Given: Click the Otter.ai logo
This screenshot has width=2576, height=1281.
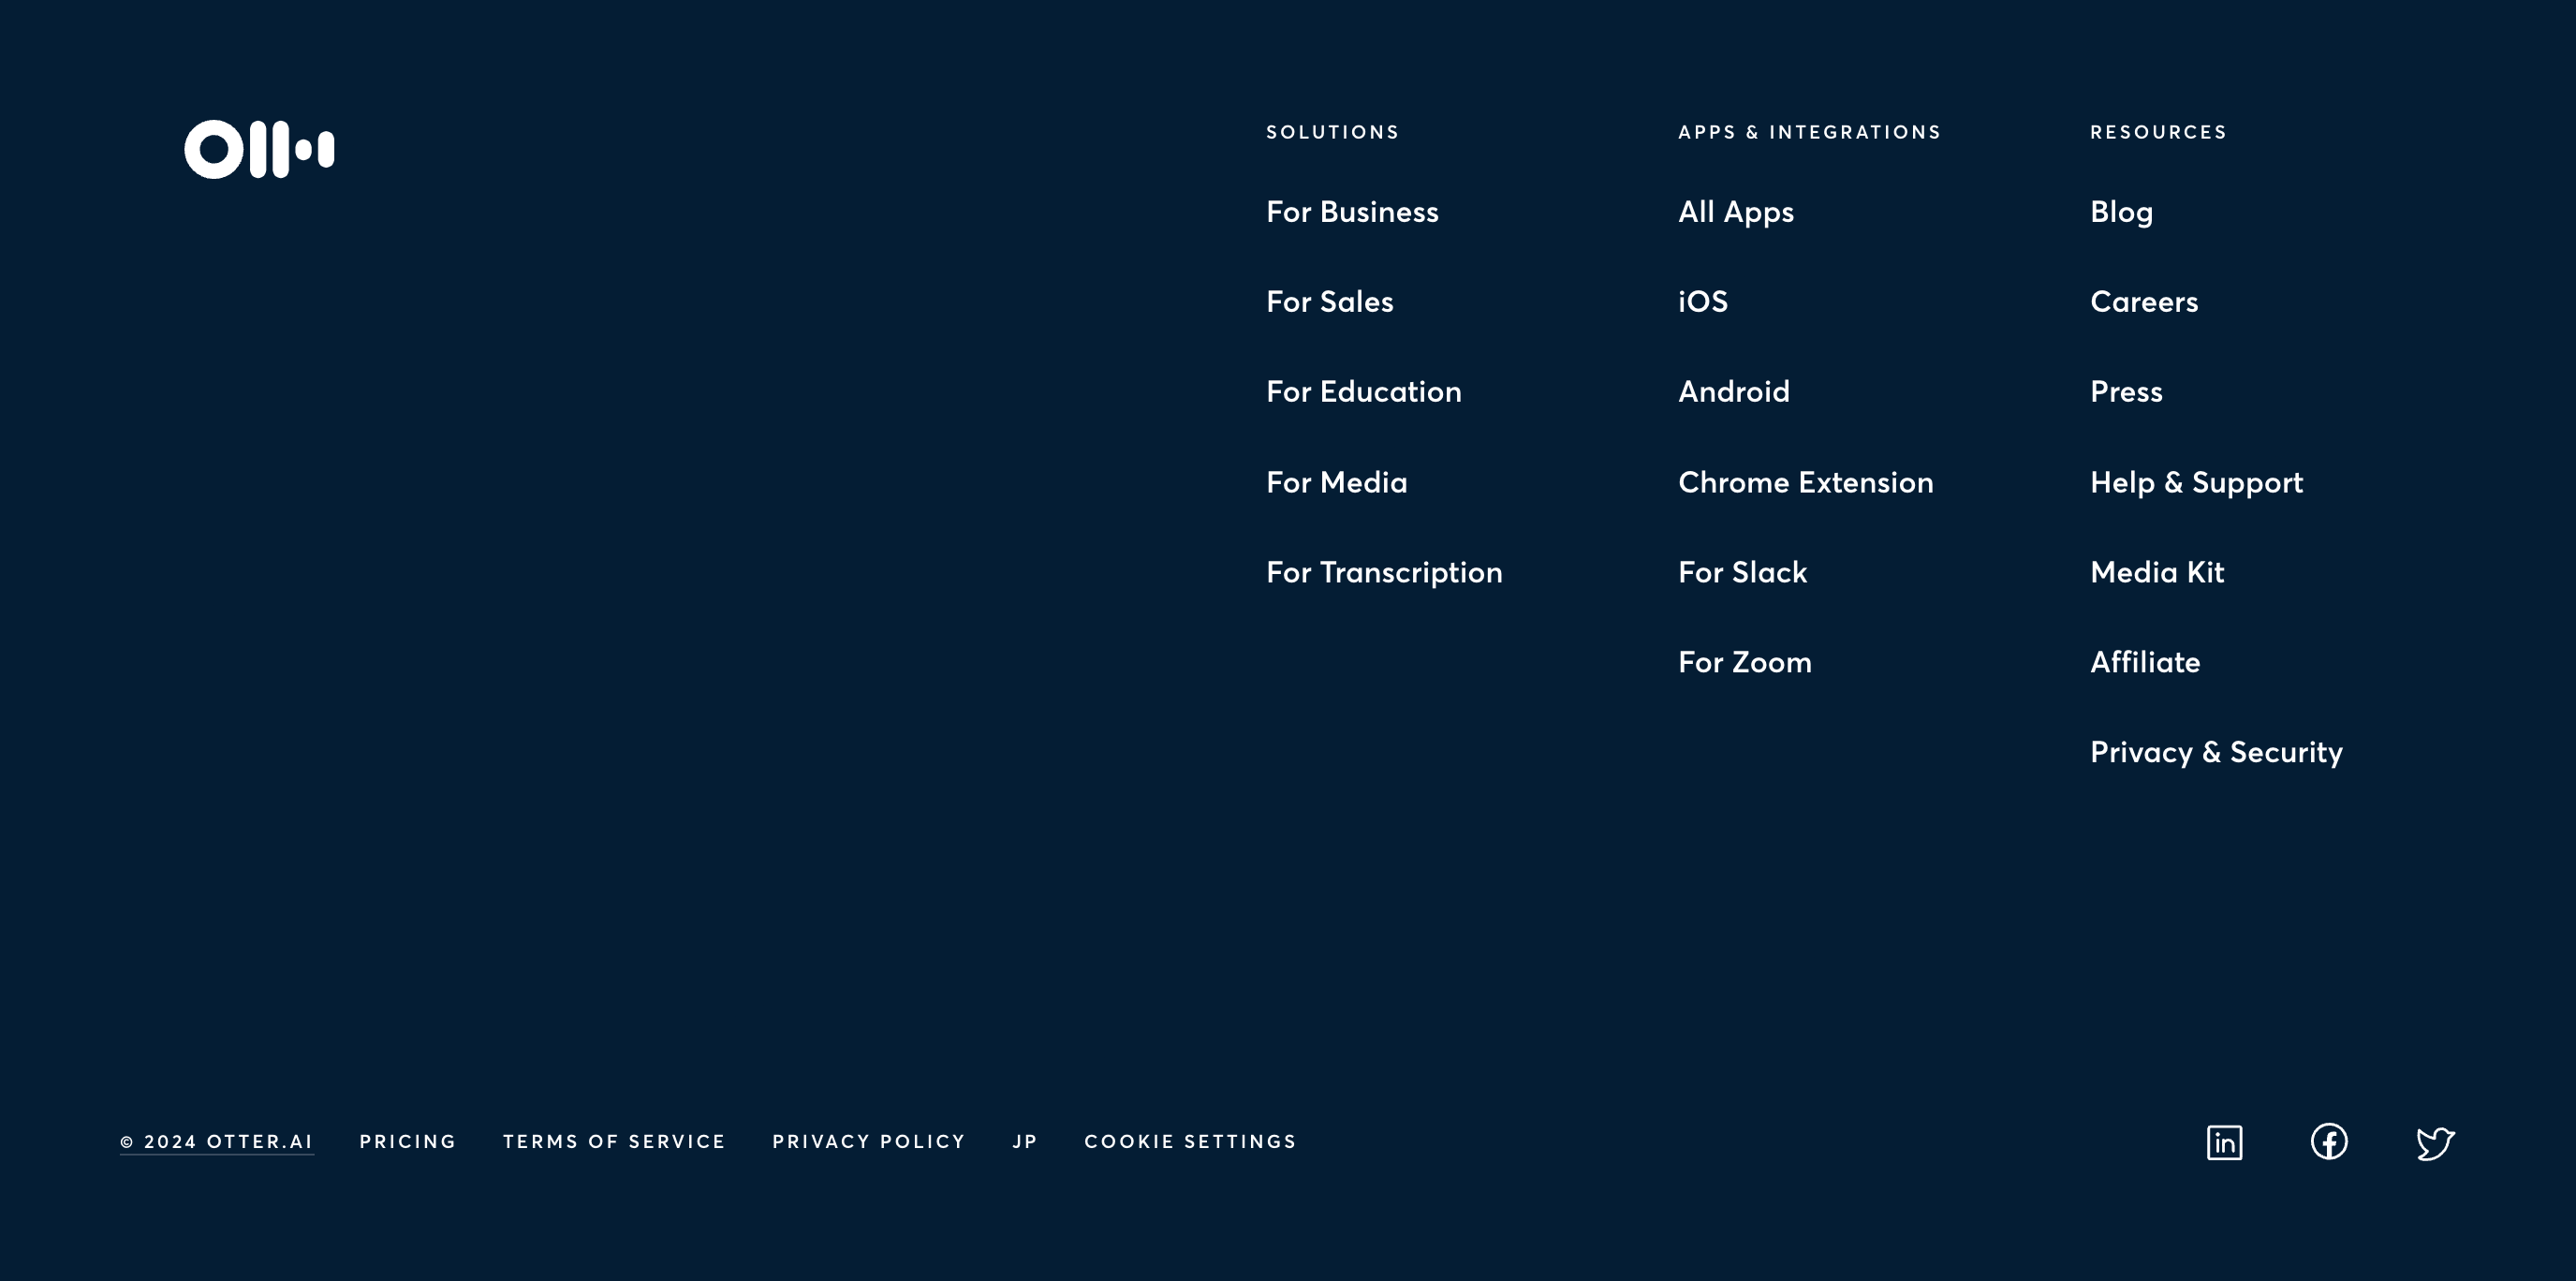Looking at the screenshot, I should (x=259, y=149).
